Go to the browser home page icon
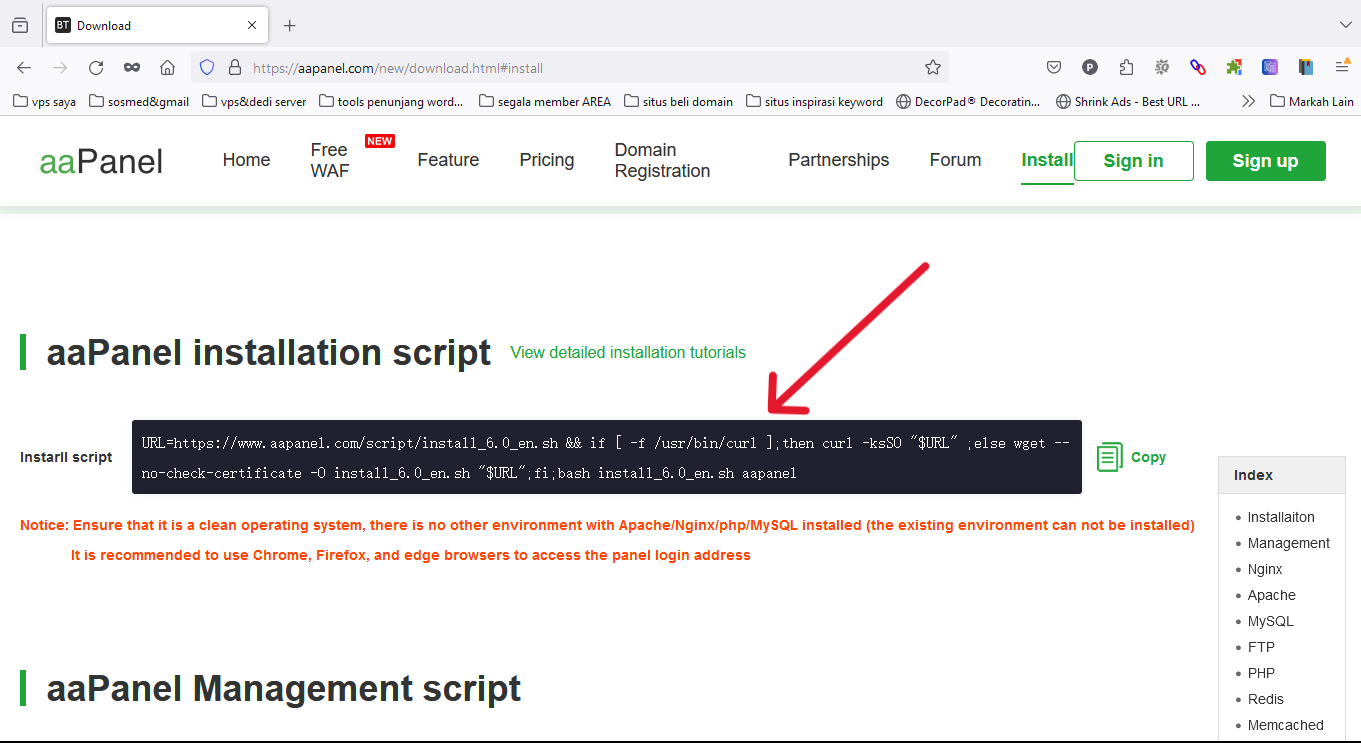The height and width of the screenshot is (743, 1361). click(x=168, y=68)
